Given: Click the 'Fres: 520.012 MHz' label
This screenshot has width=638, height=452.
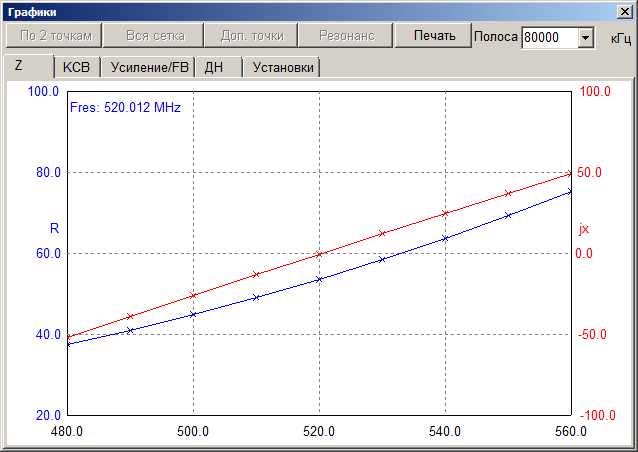Looking at the screenshot, I should click(x=124, y=107).
